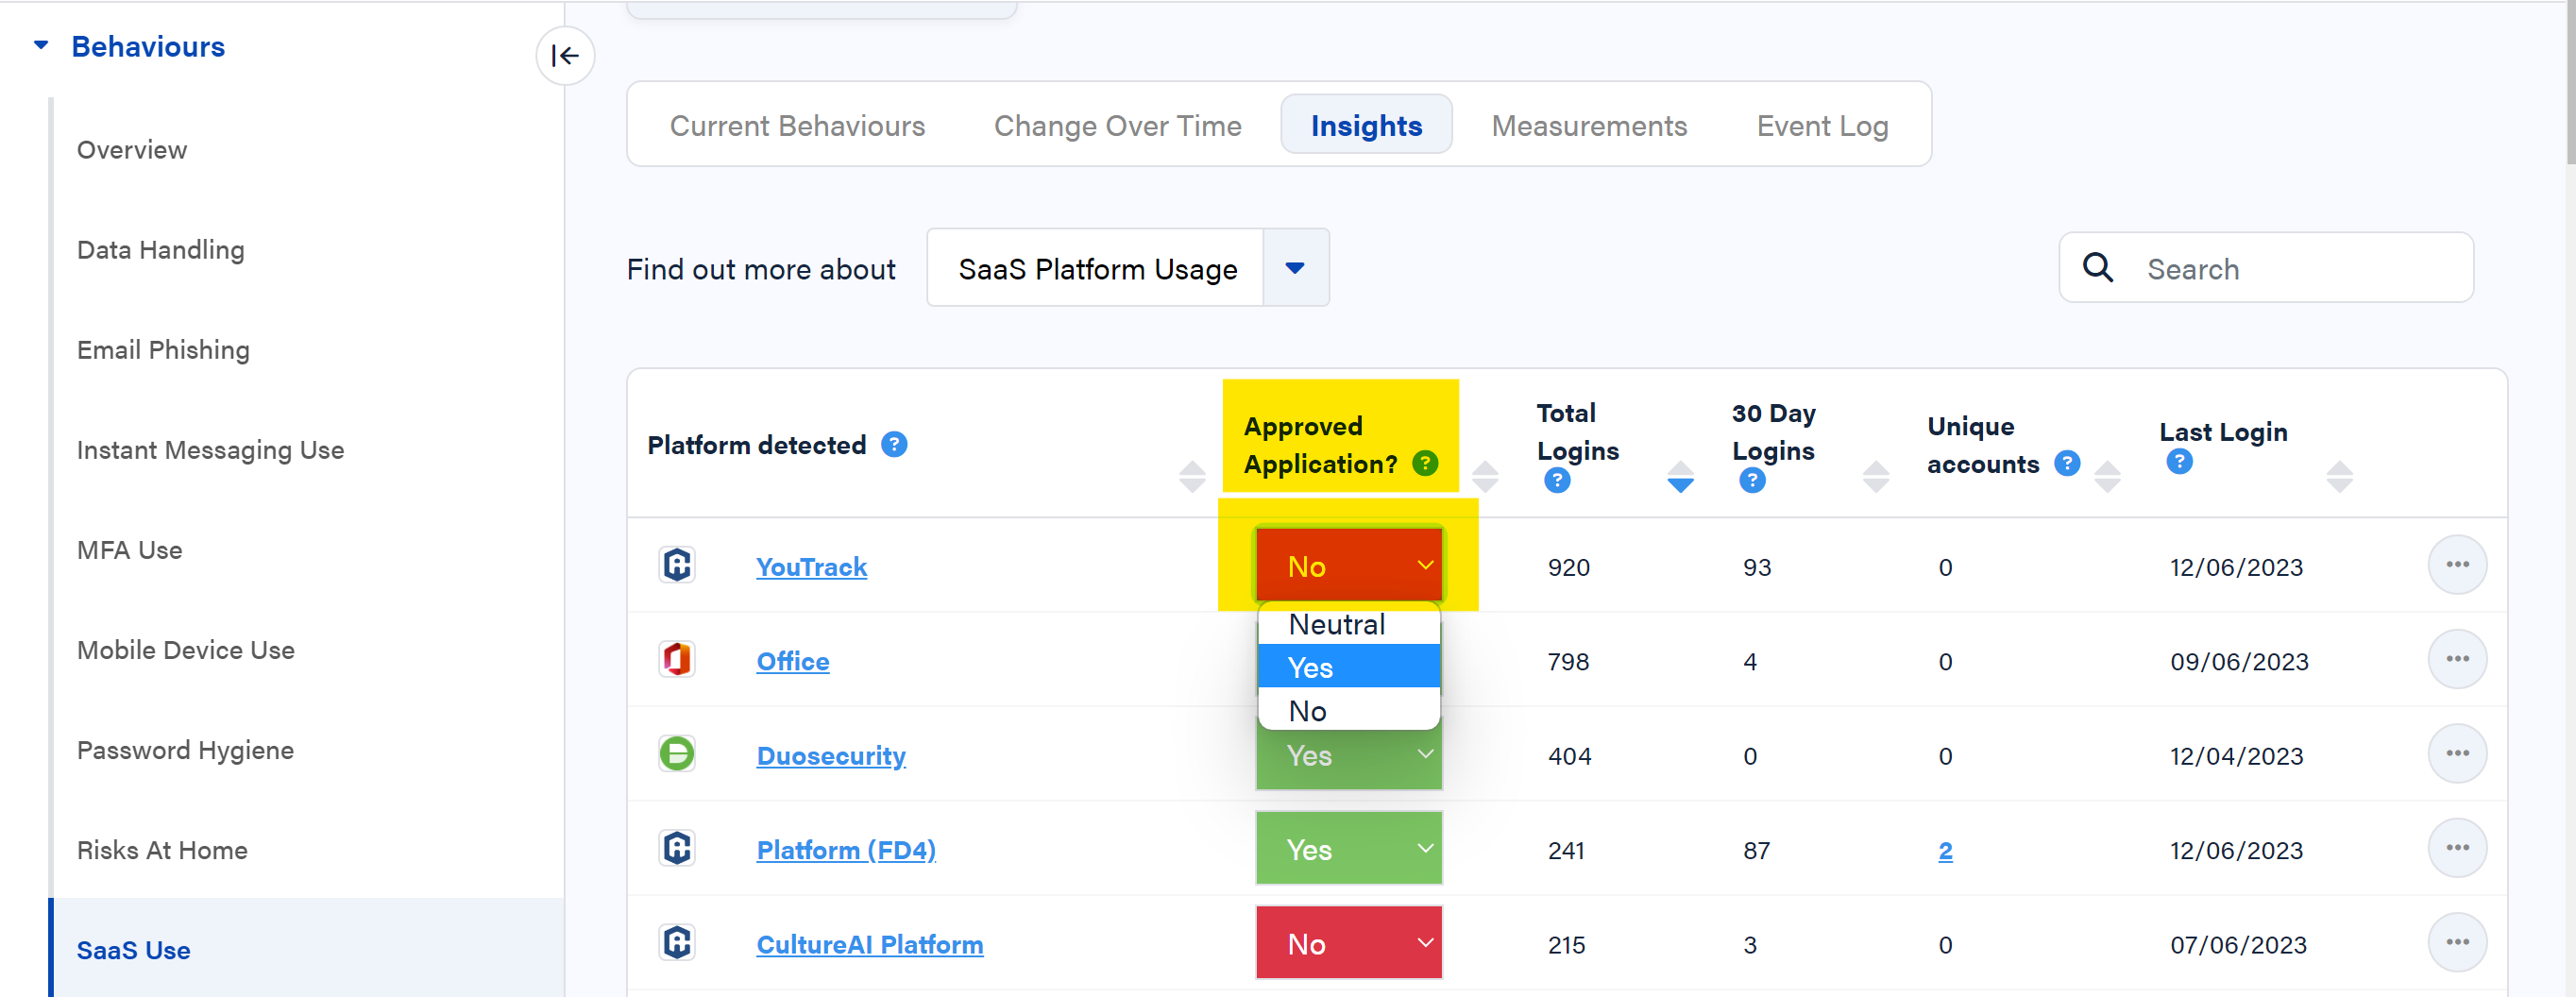
Task: Open YouTrack approved application dropdown
Action: (x=1348, y=565)
